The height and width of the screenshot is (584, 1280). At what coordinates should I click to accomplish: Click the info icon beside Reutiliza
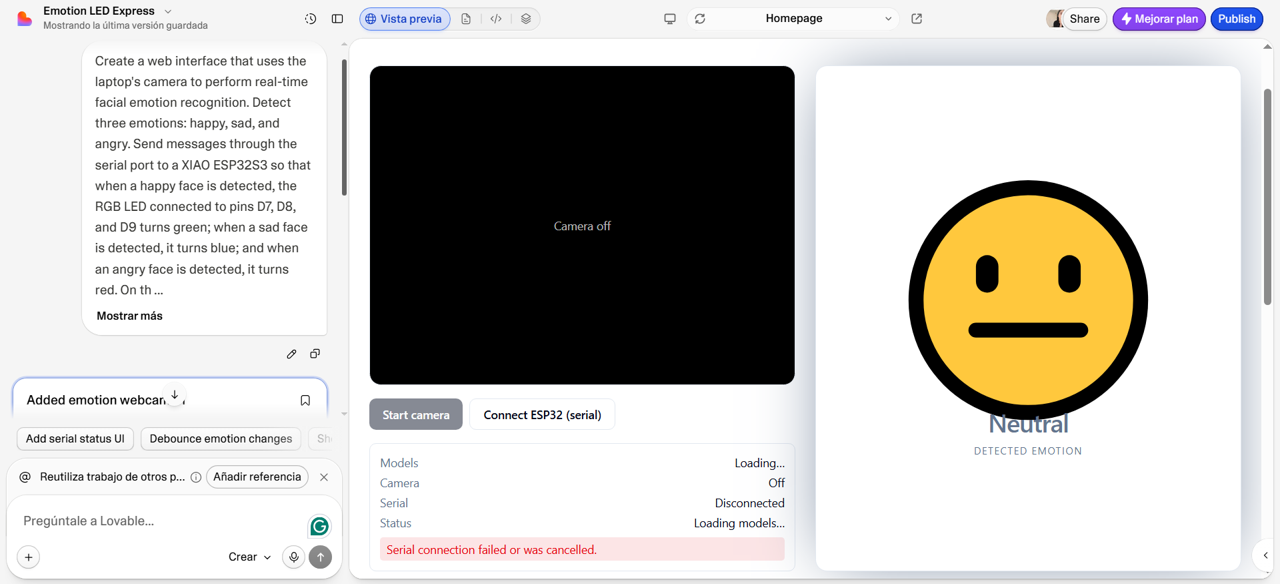tap(196, 477)
